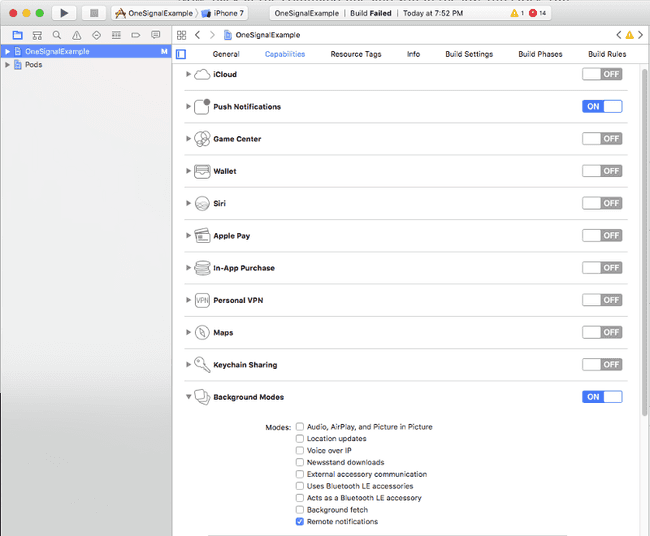Open the Info tab
650x536 pixels.
413,54
